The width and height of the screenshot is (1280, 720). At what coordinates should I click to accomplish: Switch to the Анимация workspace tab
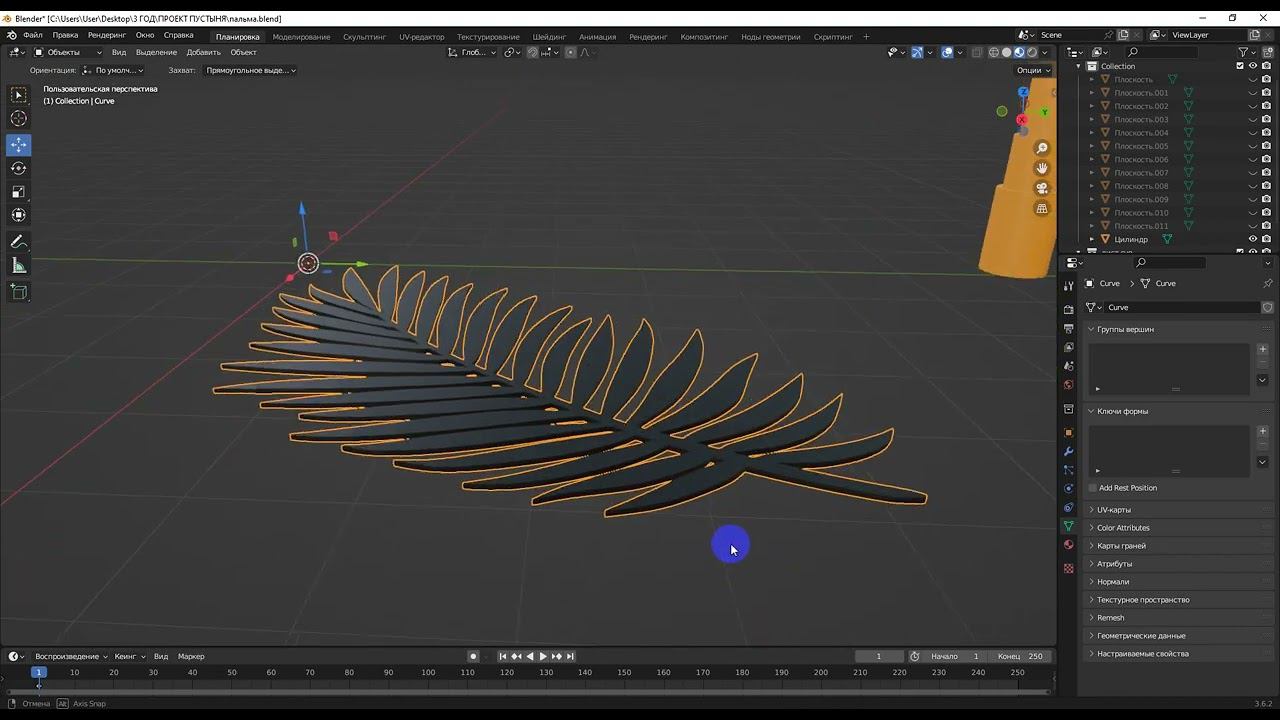coord(597,37)
